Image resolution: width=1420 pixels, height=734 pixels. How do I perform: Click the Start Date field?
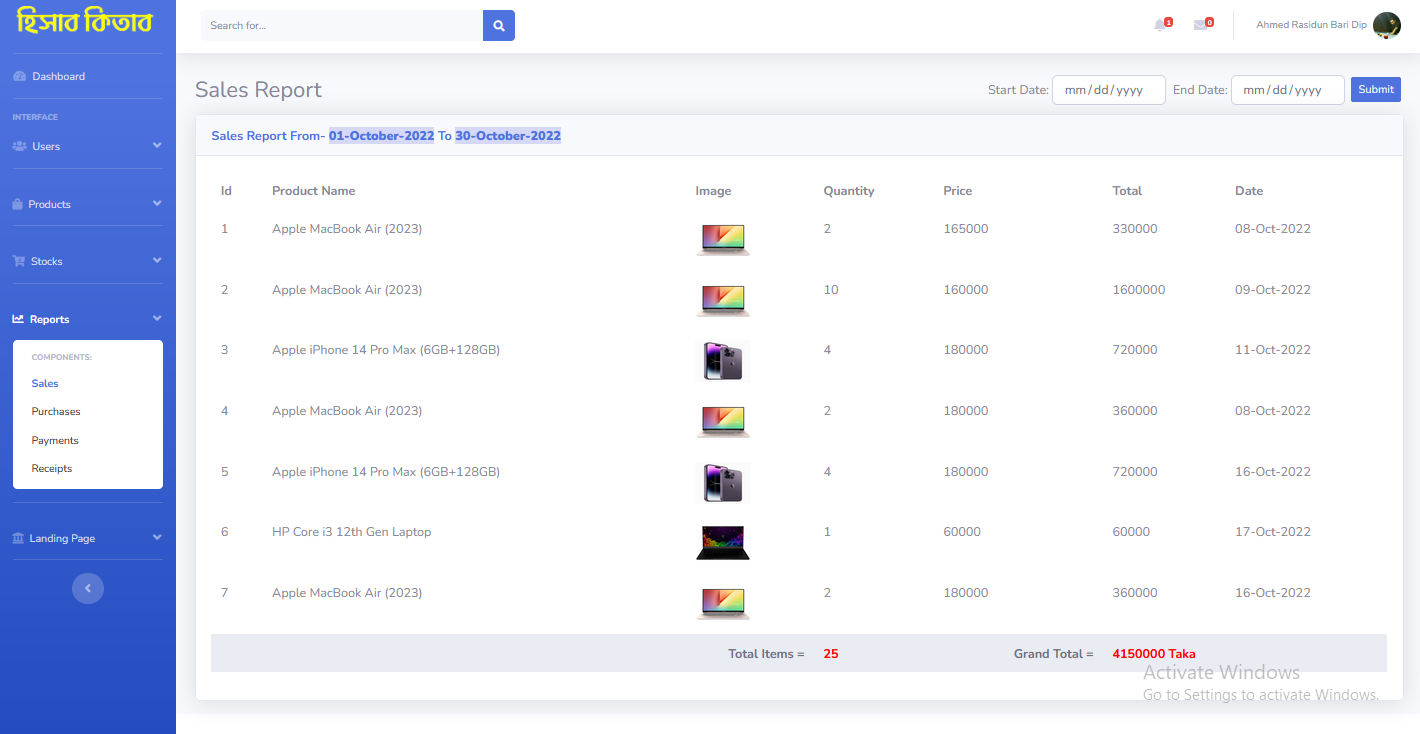tap(1108, 89)
